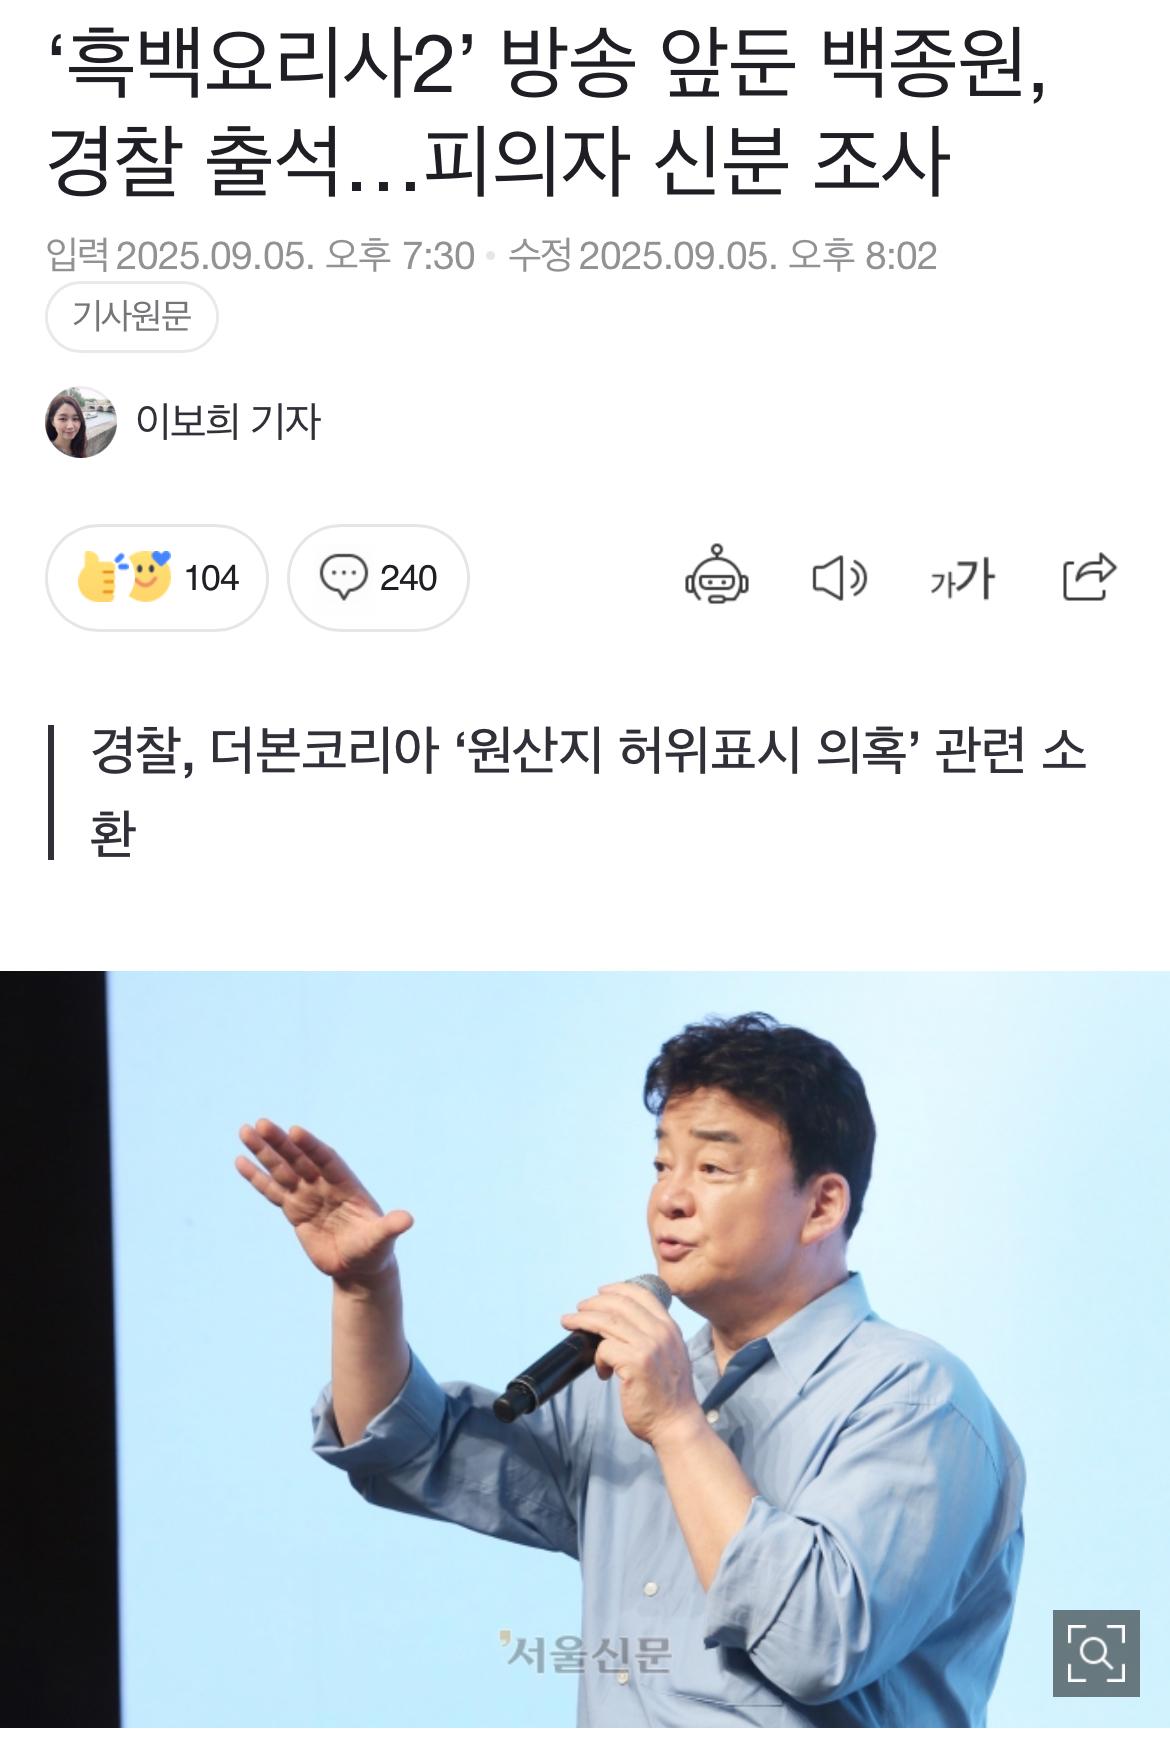This screenshot has width=1170, height=1746.
Task: Enlarge photo with magnifier icon
Action: 1096,1653
